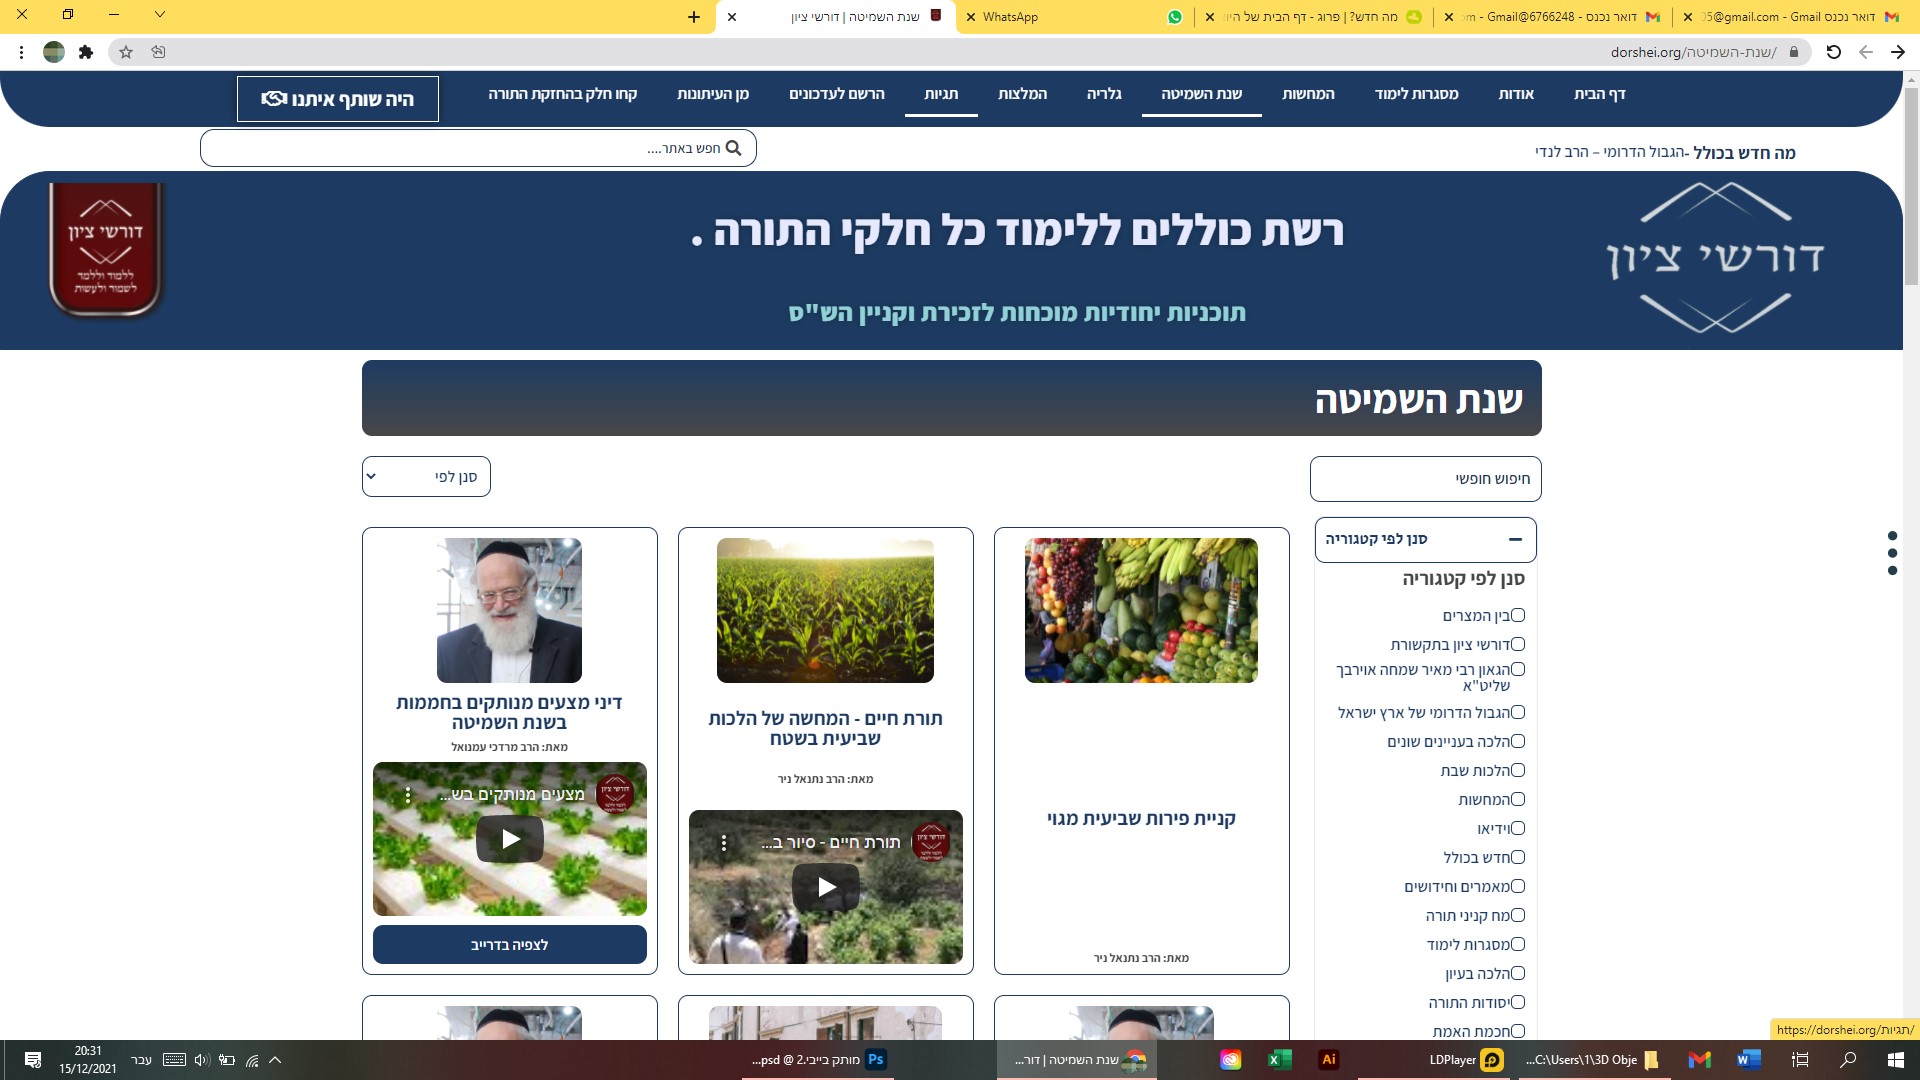This screenshot has width=1920, height=1080.
Task: Open Illustrator from the taskbar
Action: (1329, 1060)
